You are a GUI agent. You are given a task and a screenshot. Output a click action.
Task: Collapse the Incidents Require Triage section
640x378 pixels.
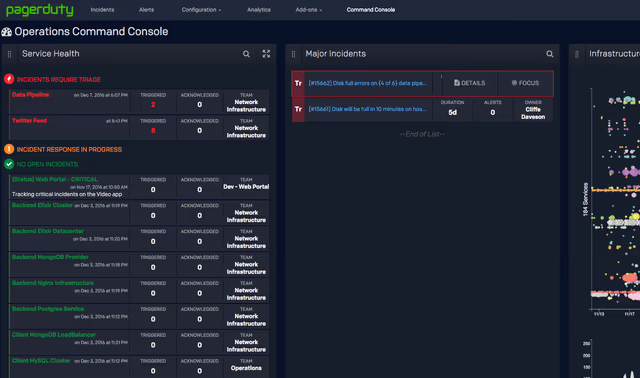click(59, 80)
